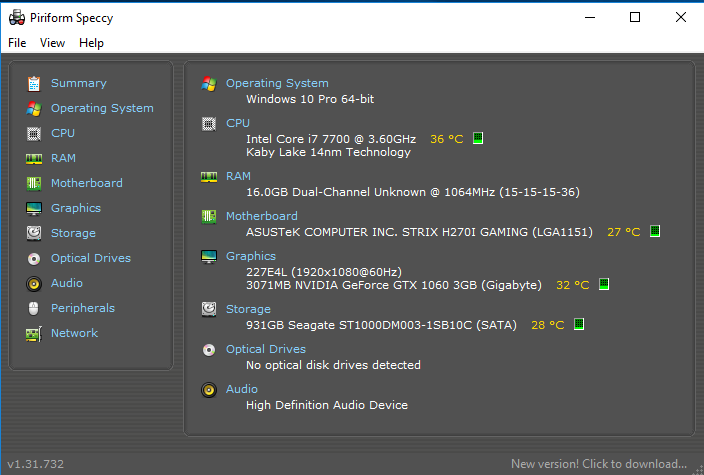View the Graphics sidebar section

[76, 209]
